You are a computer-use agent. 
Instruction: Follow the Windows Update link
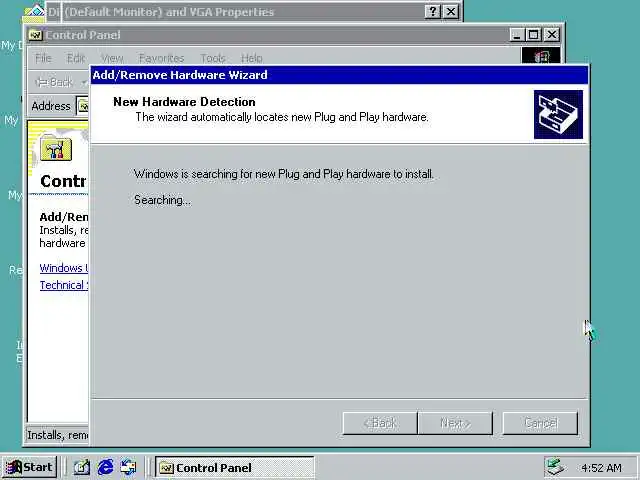[64, 268]
